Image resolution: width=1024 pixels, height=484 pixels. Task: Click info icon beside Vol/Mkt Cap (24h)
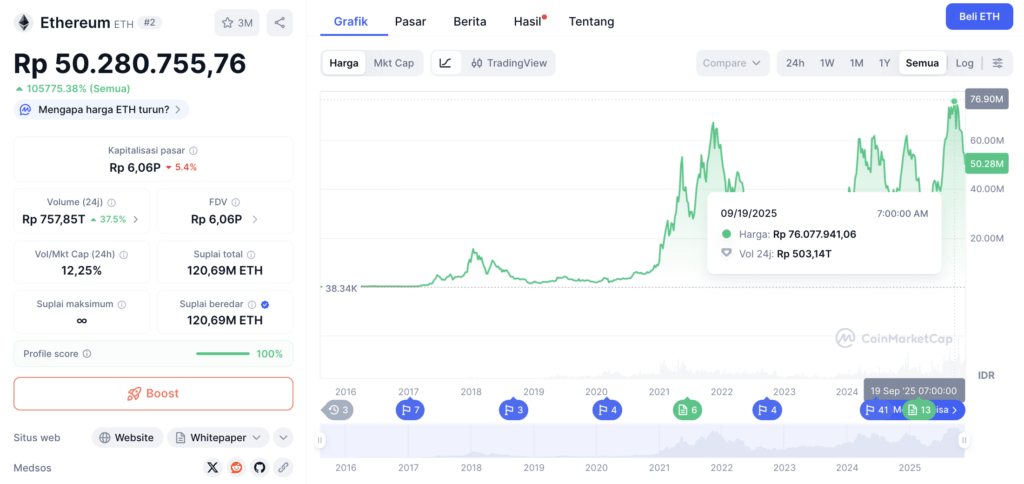coord(123,255)
